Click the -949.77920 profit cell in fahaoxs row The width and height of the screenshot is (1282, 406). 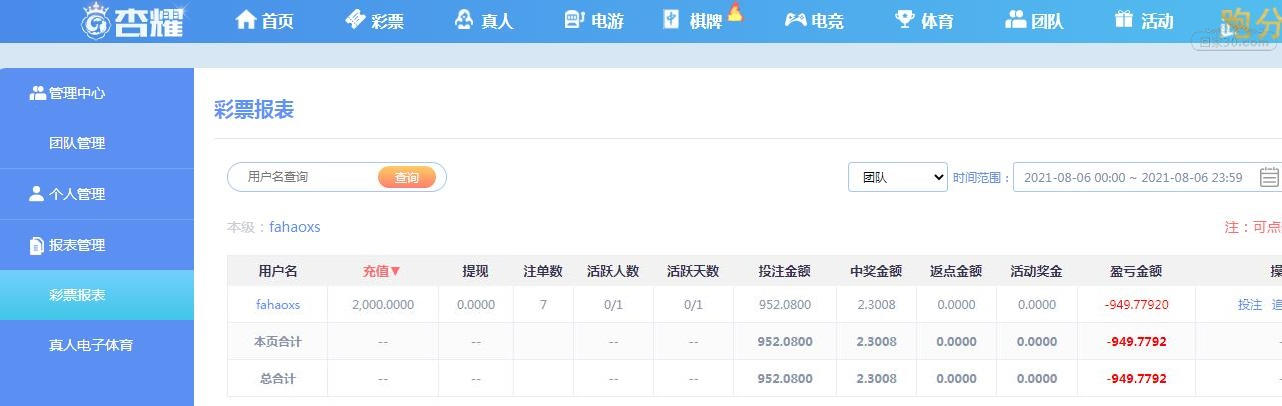(1136, 304)
